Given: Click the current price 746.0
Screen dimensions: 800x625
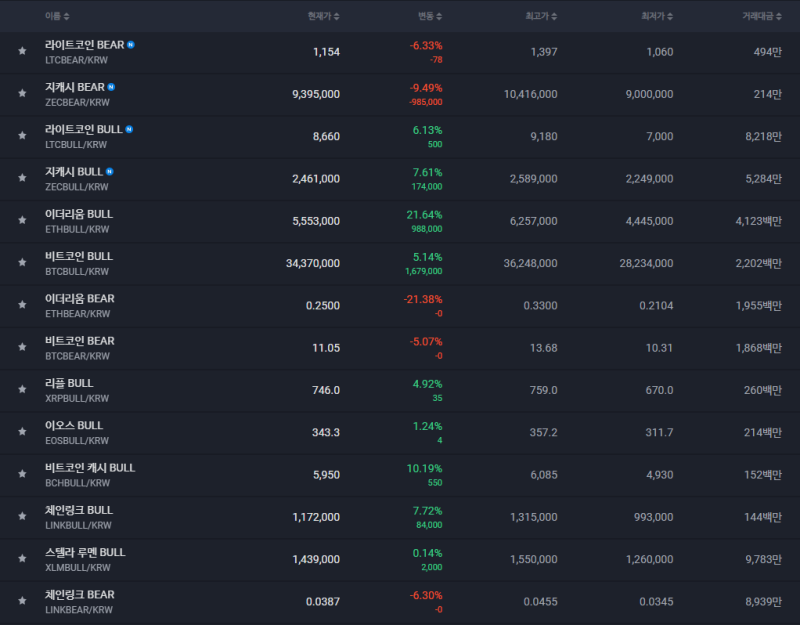Looking at the screenshot, I should tap(326, 390).
